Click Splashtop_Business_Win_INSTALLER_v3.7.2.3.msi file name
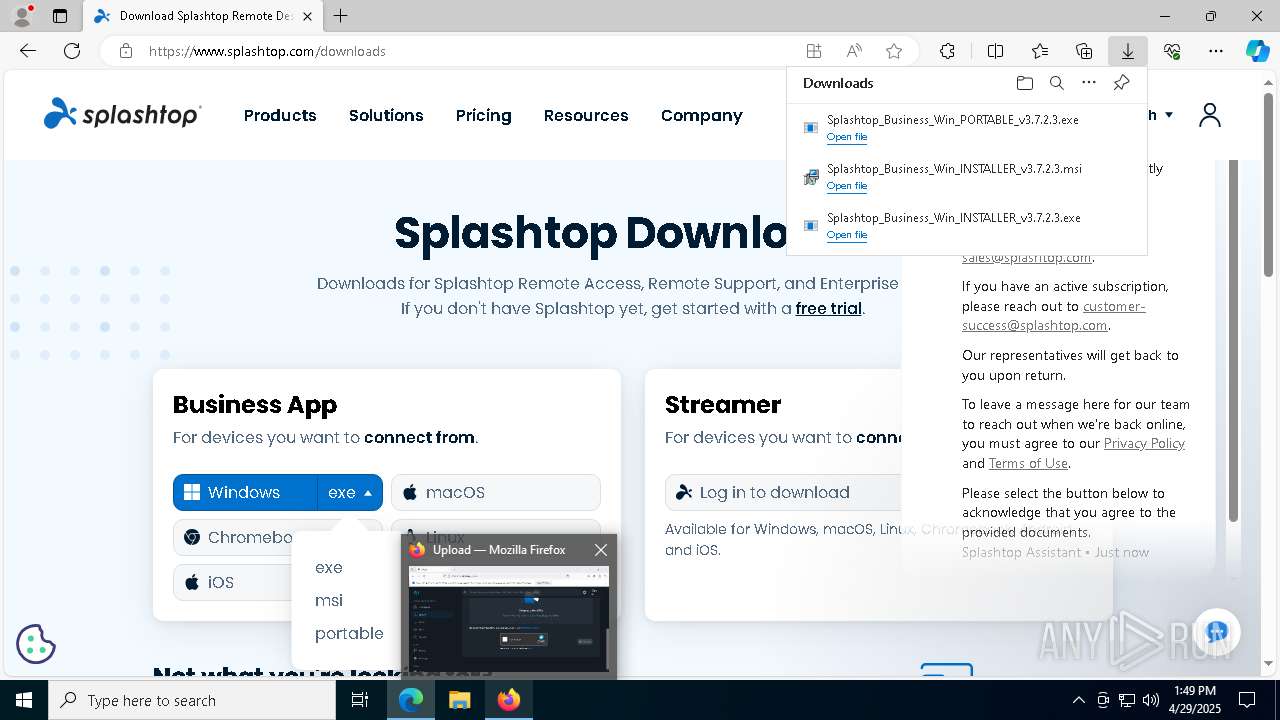1280x720 pixels. click(x=954, y=169)
